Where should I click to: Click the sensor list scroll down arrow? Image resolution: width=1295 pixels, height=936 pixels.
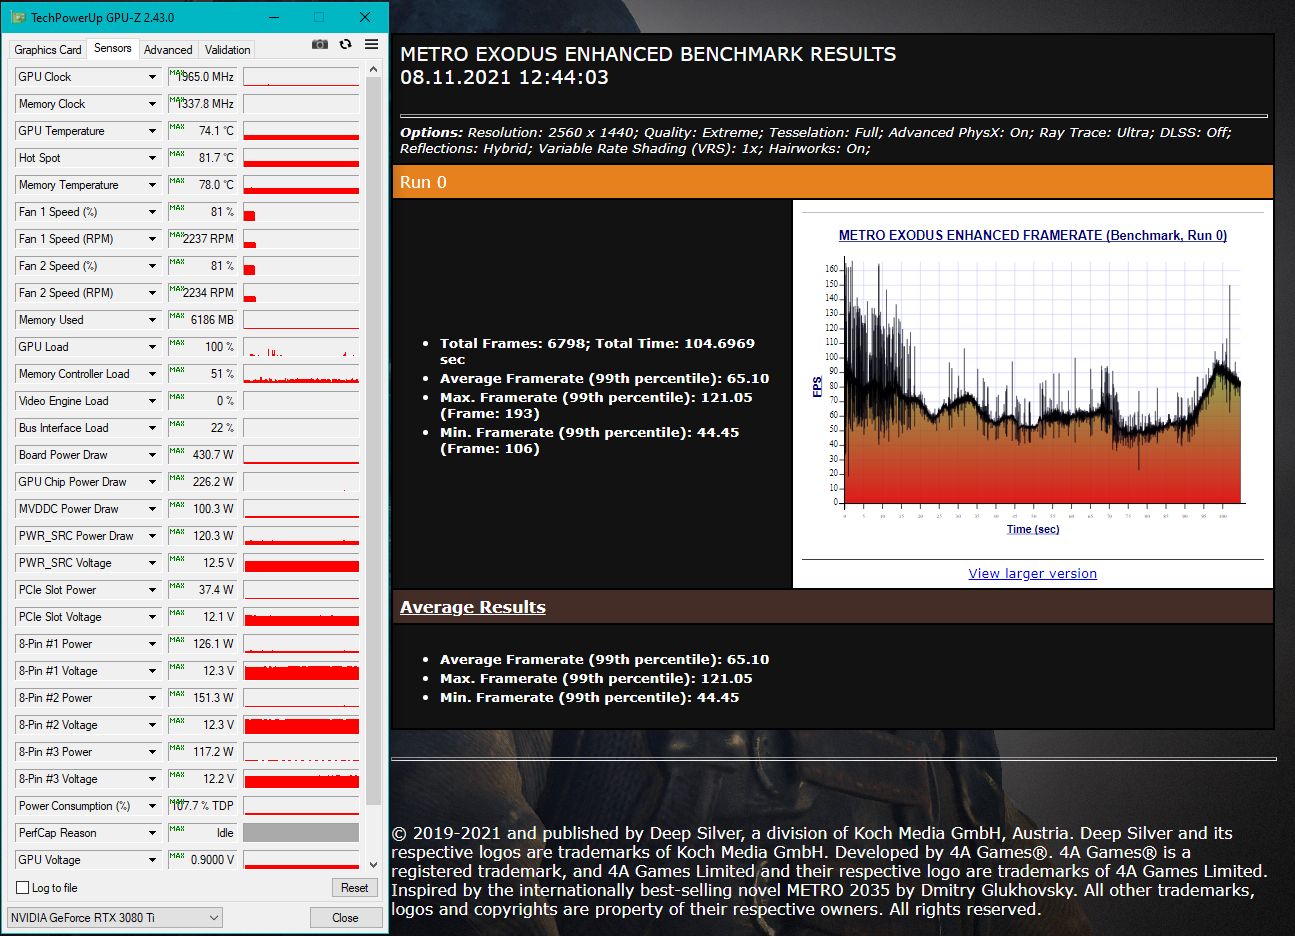[374, 865]
